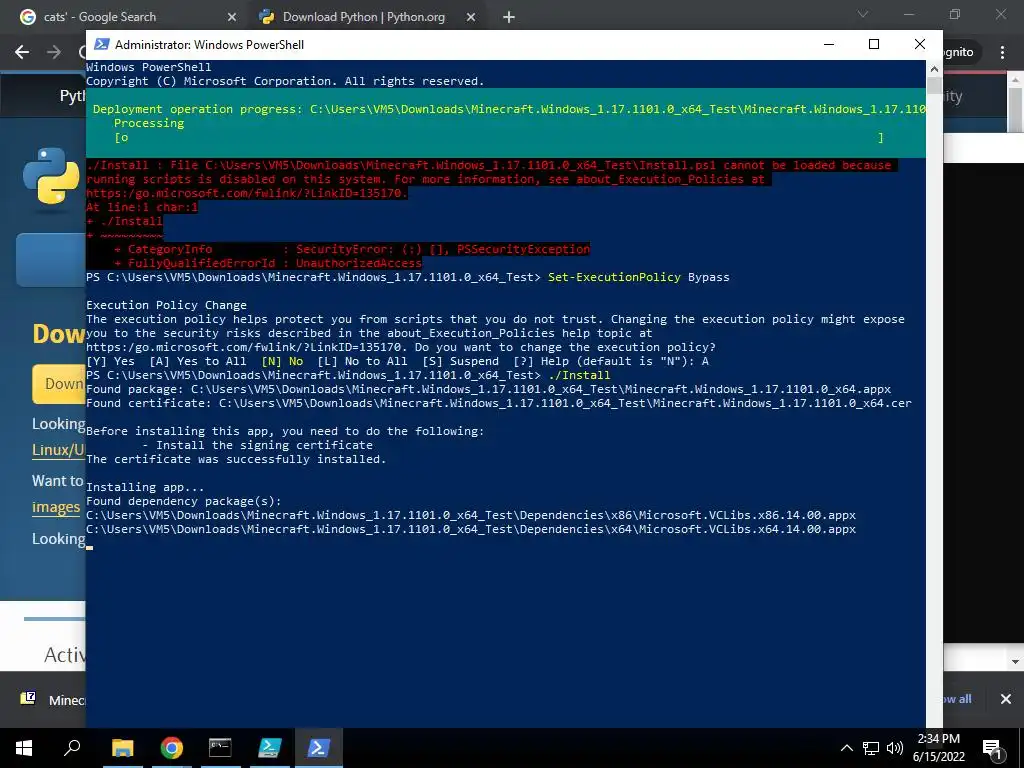Screen dimensions: 1024x768
Task: Click Show all downloads link
Action: 957,699
